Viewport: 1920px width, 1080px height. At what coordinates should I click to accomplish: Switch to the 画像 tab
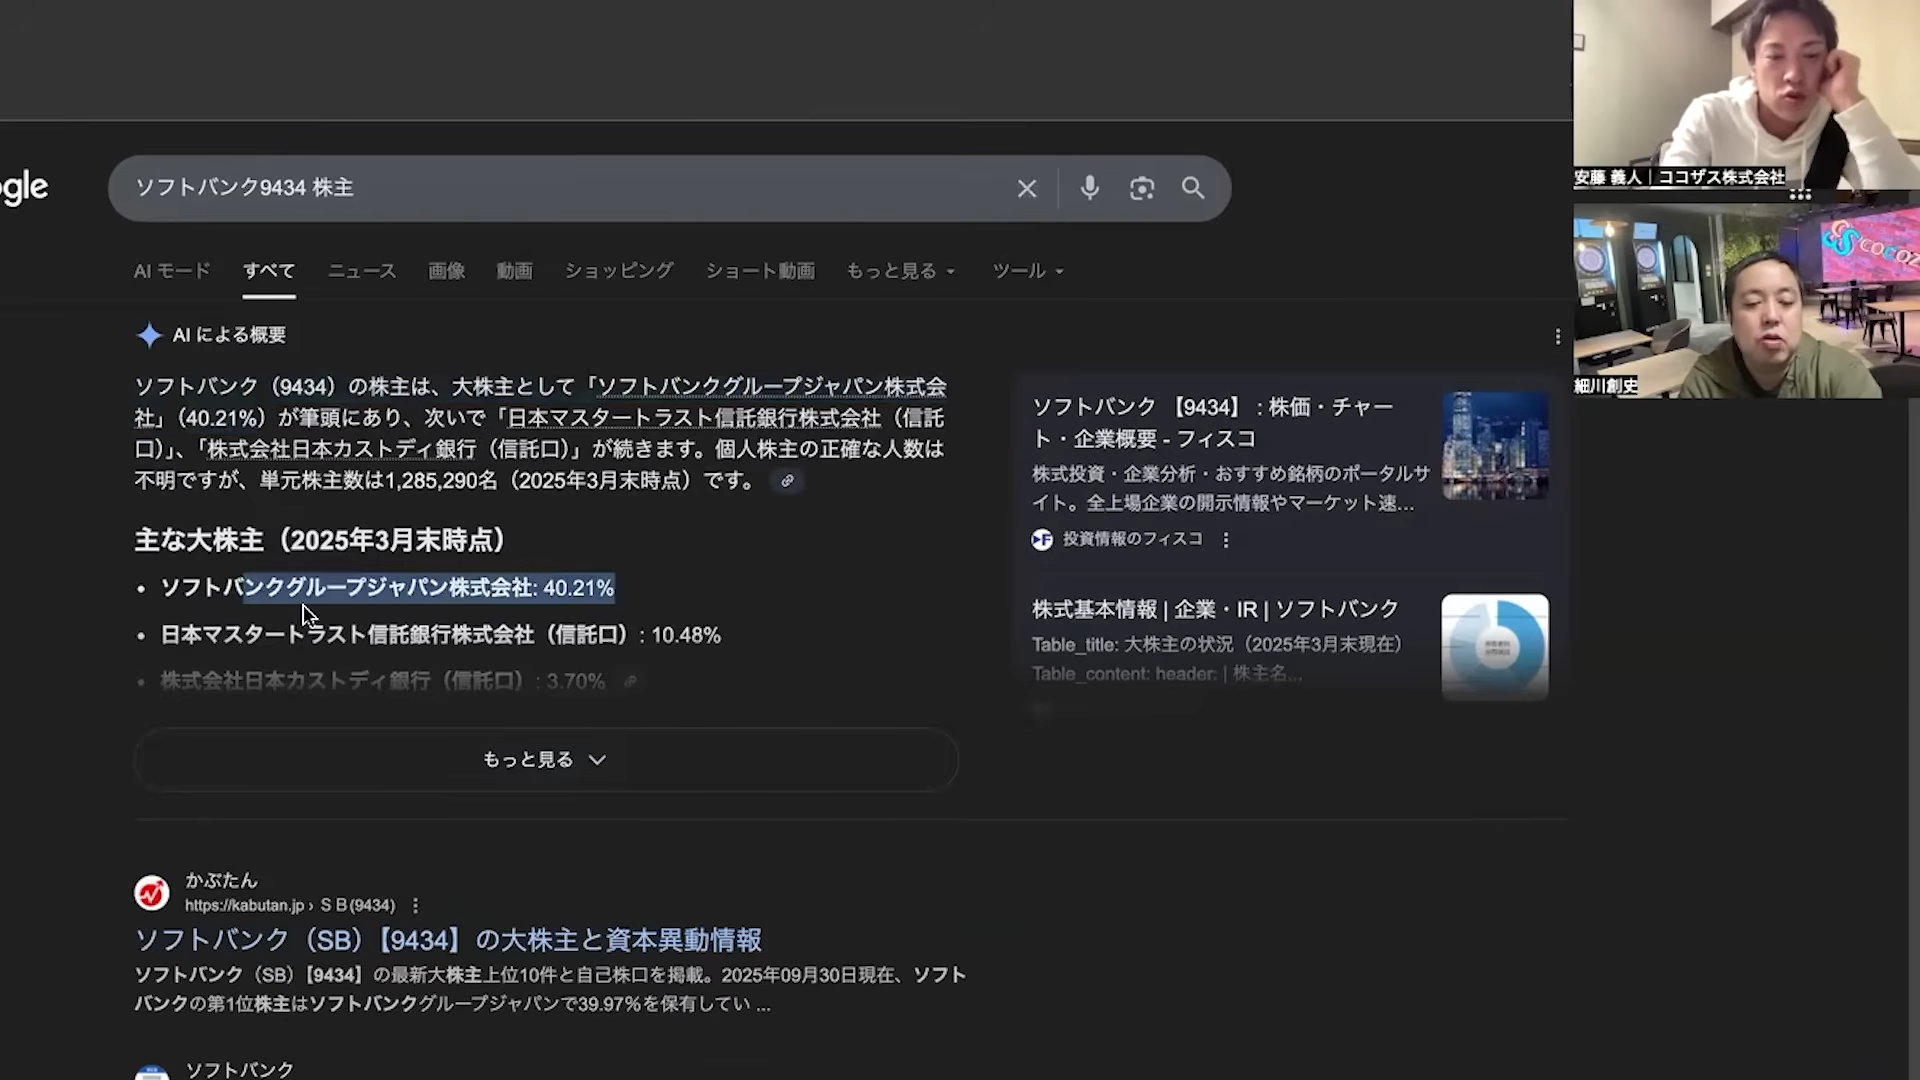coord(446,270)
